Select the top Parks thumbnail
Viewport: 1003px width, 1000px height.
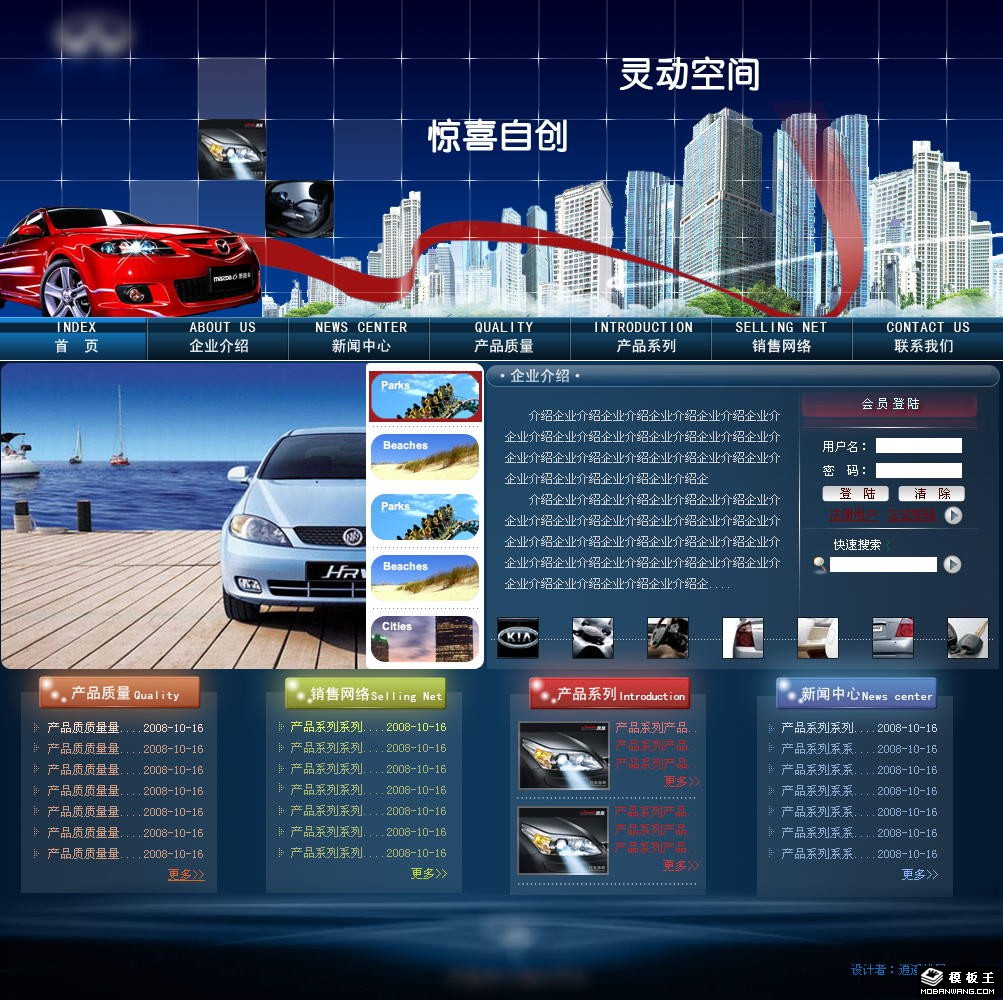(x=425, y=397)
